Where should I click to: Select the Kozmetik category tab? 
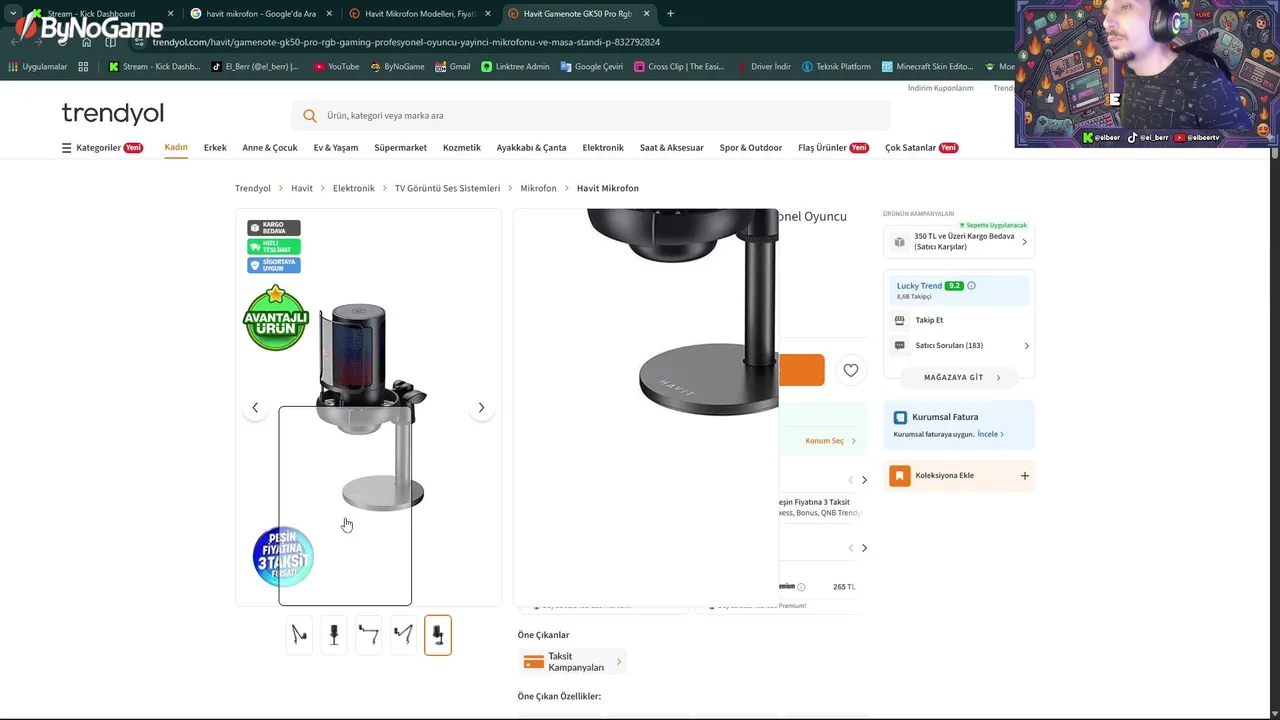[x=462, y=148]
